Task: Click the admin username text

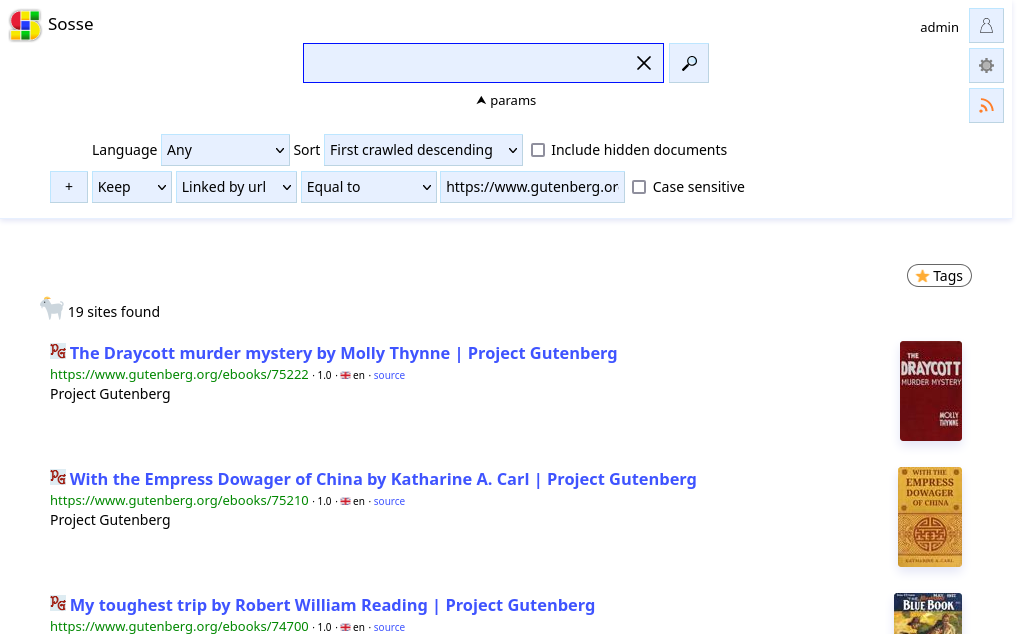Action: pos(939,27)
